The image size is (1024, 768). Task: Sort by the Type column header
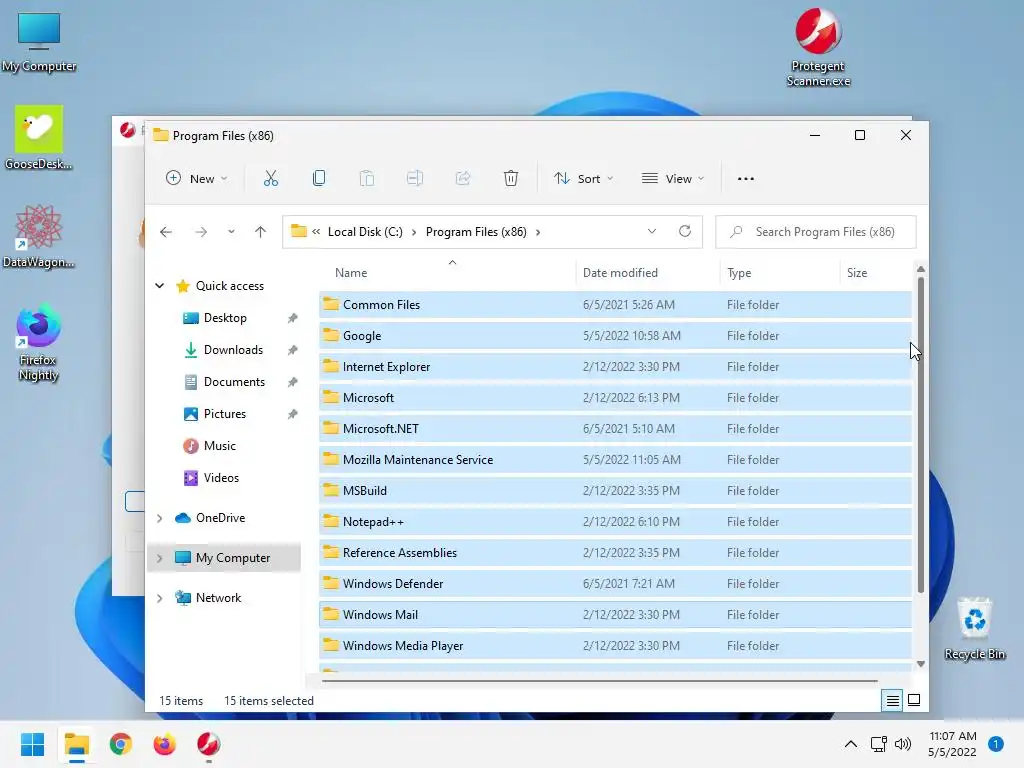click(x=739, y=273)
